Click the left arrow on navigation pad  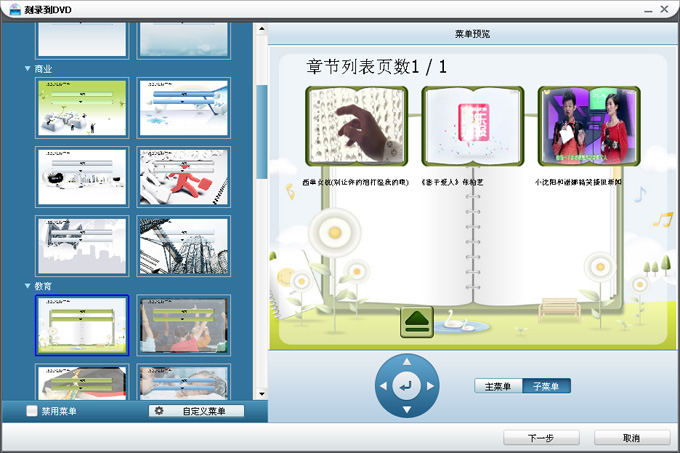point(383,386)
